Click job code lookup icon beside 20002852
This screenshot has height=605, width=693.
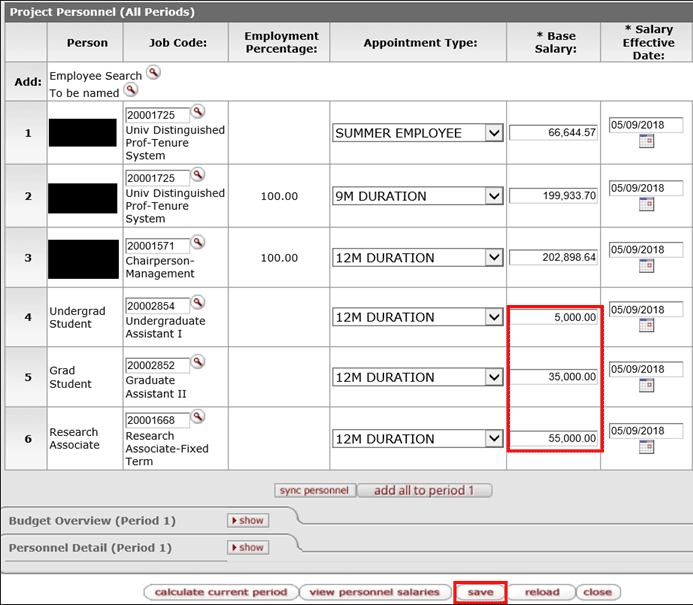point(198,361)
